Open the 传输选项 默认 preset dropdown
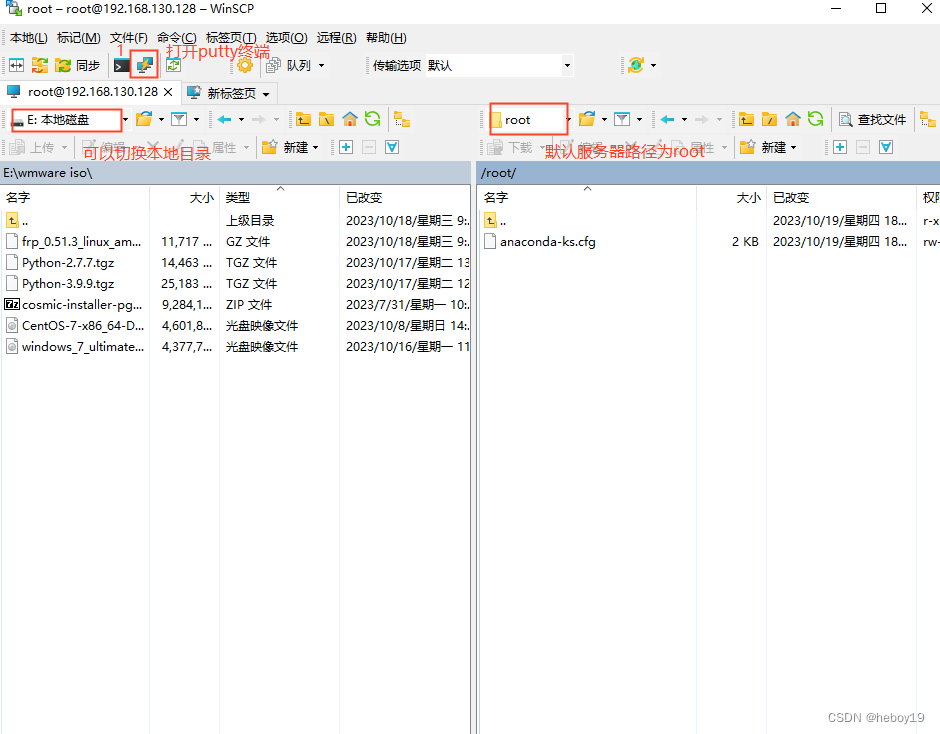This screenshot has width=940, height=734. [499, 65]
